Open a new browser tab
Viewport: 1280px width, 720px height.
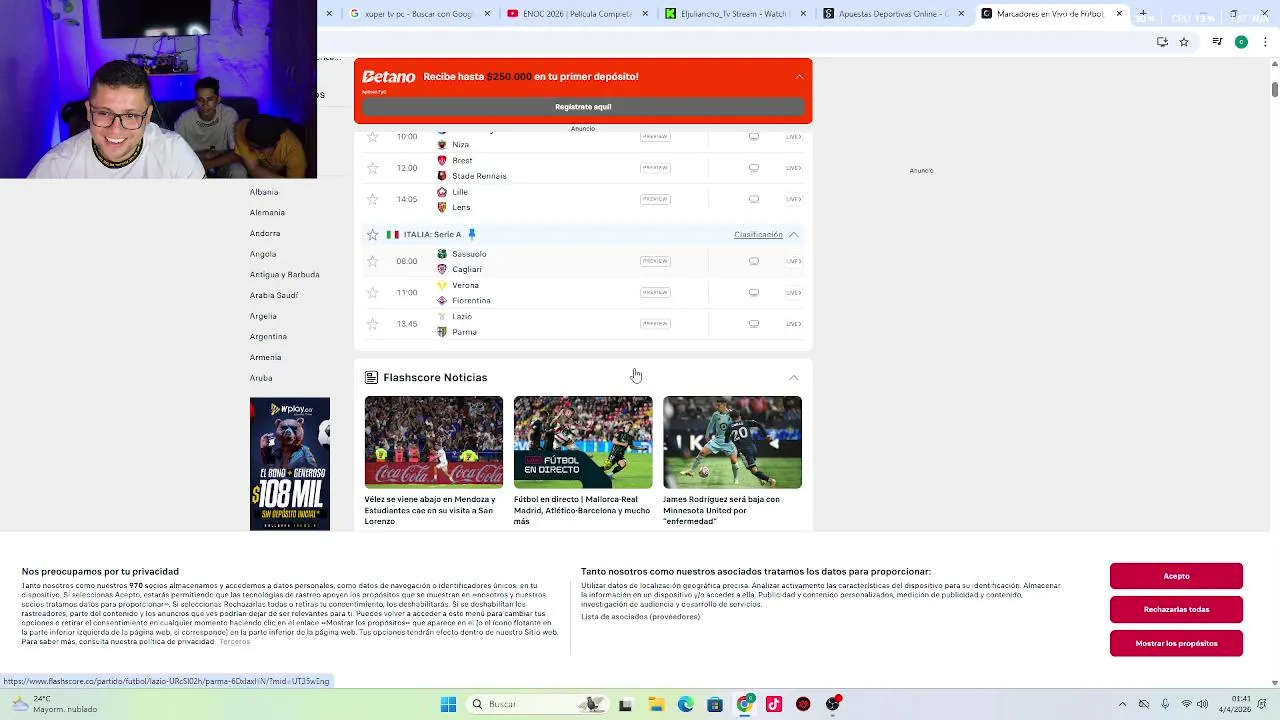click(1143, 14)
